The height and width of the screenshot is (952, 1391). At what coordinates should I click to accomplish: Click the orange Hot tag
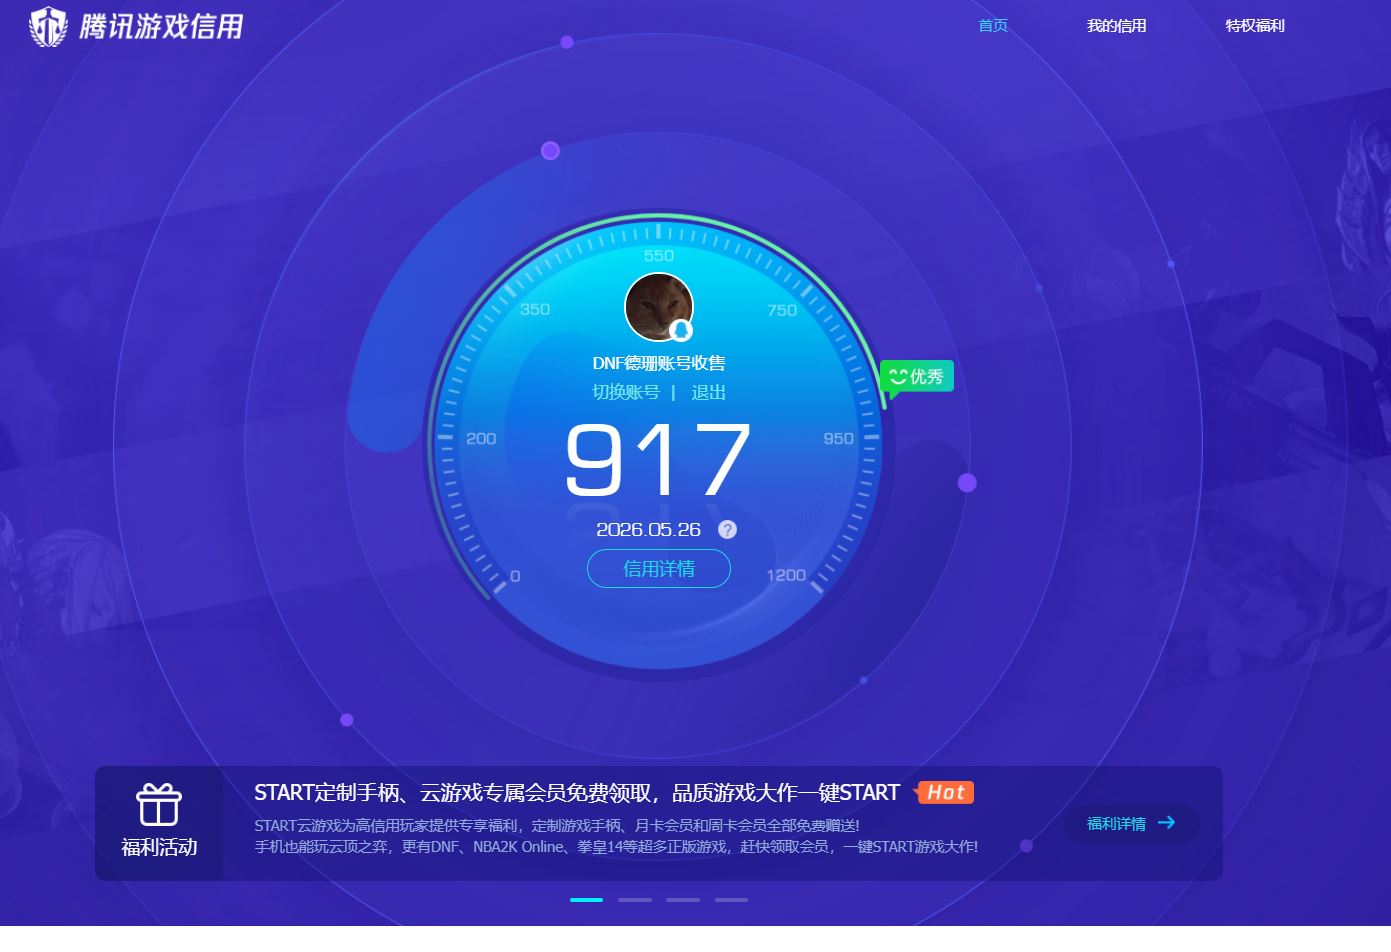pyautogui.click(x=945, y=793)
